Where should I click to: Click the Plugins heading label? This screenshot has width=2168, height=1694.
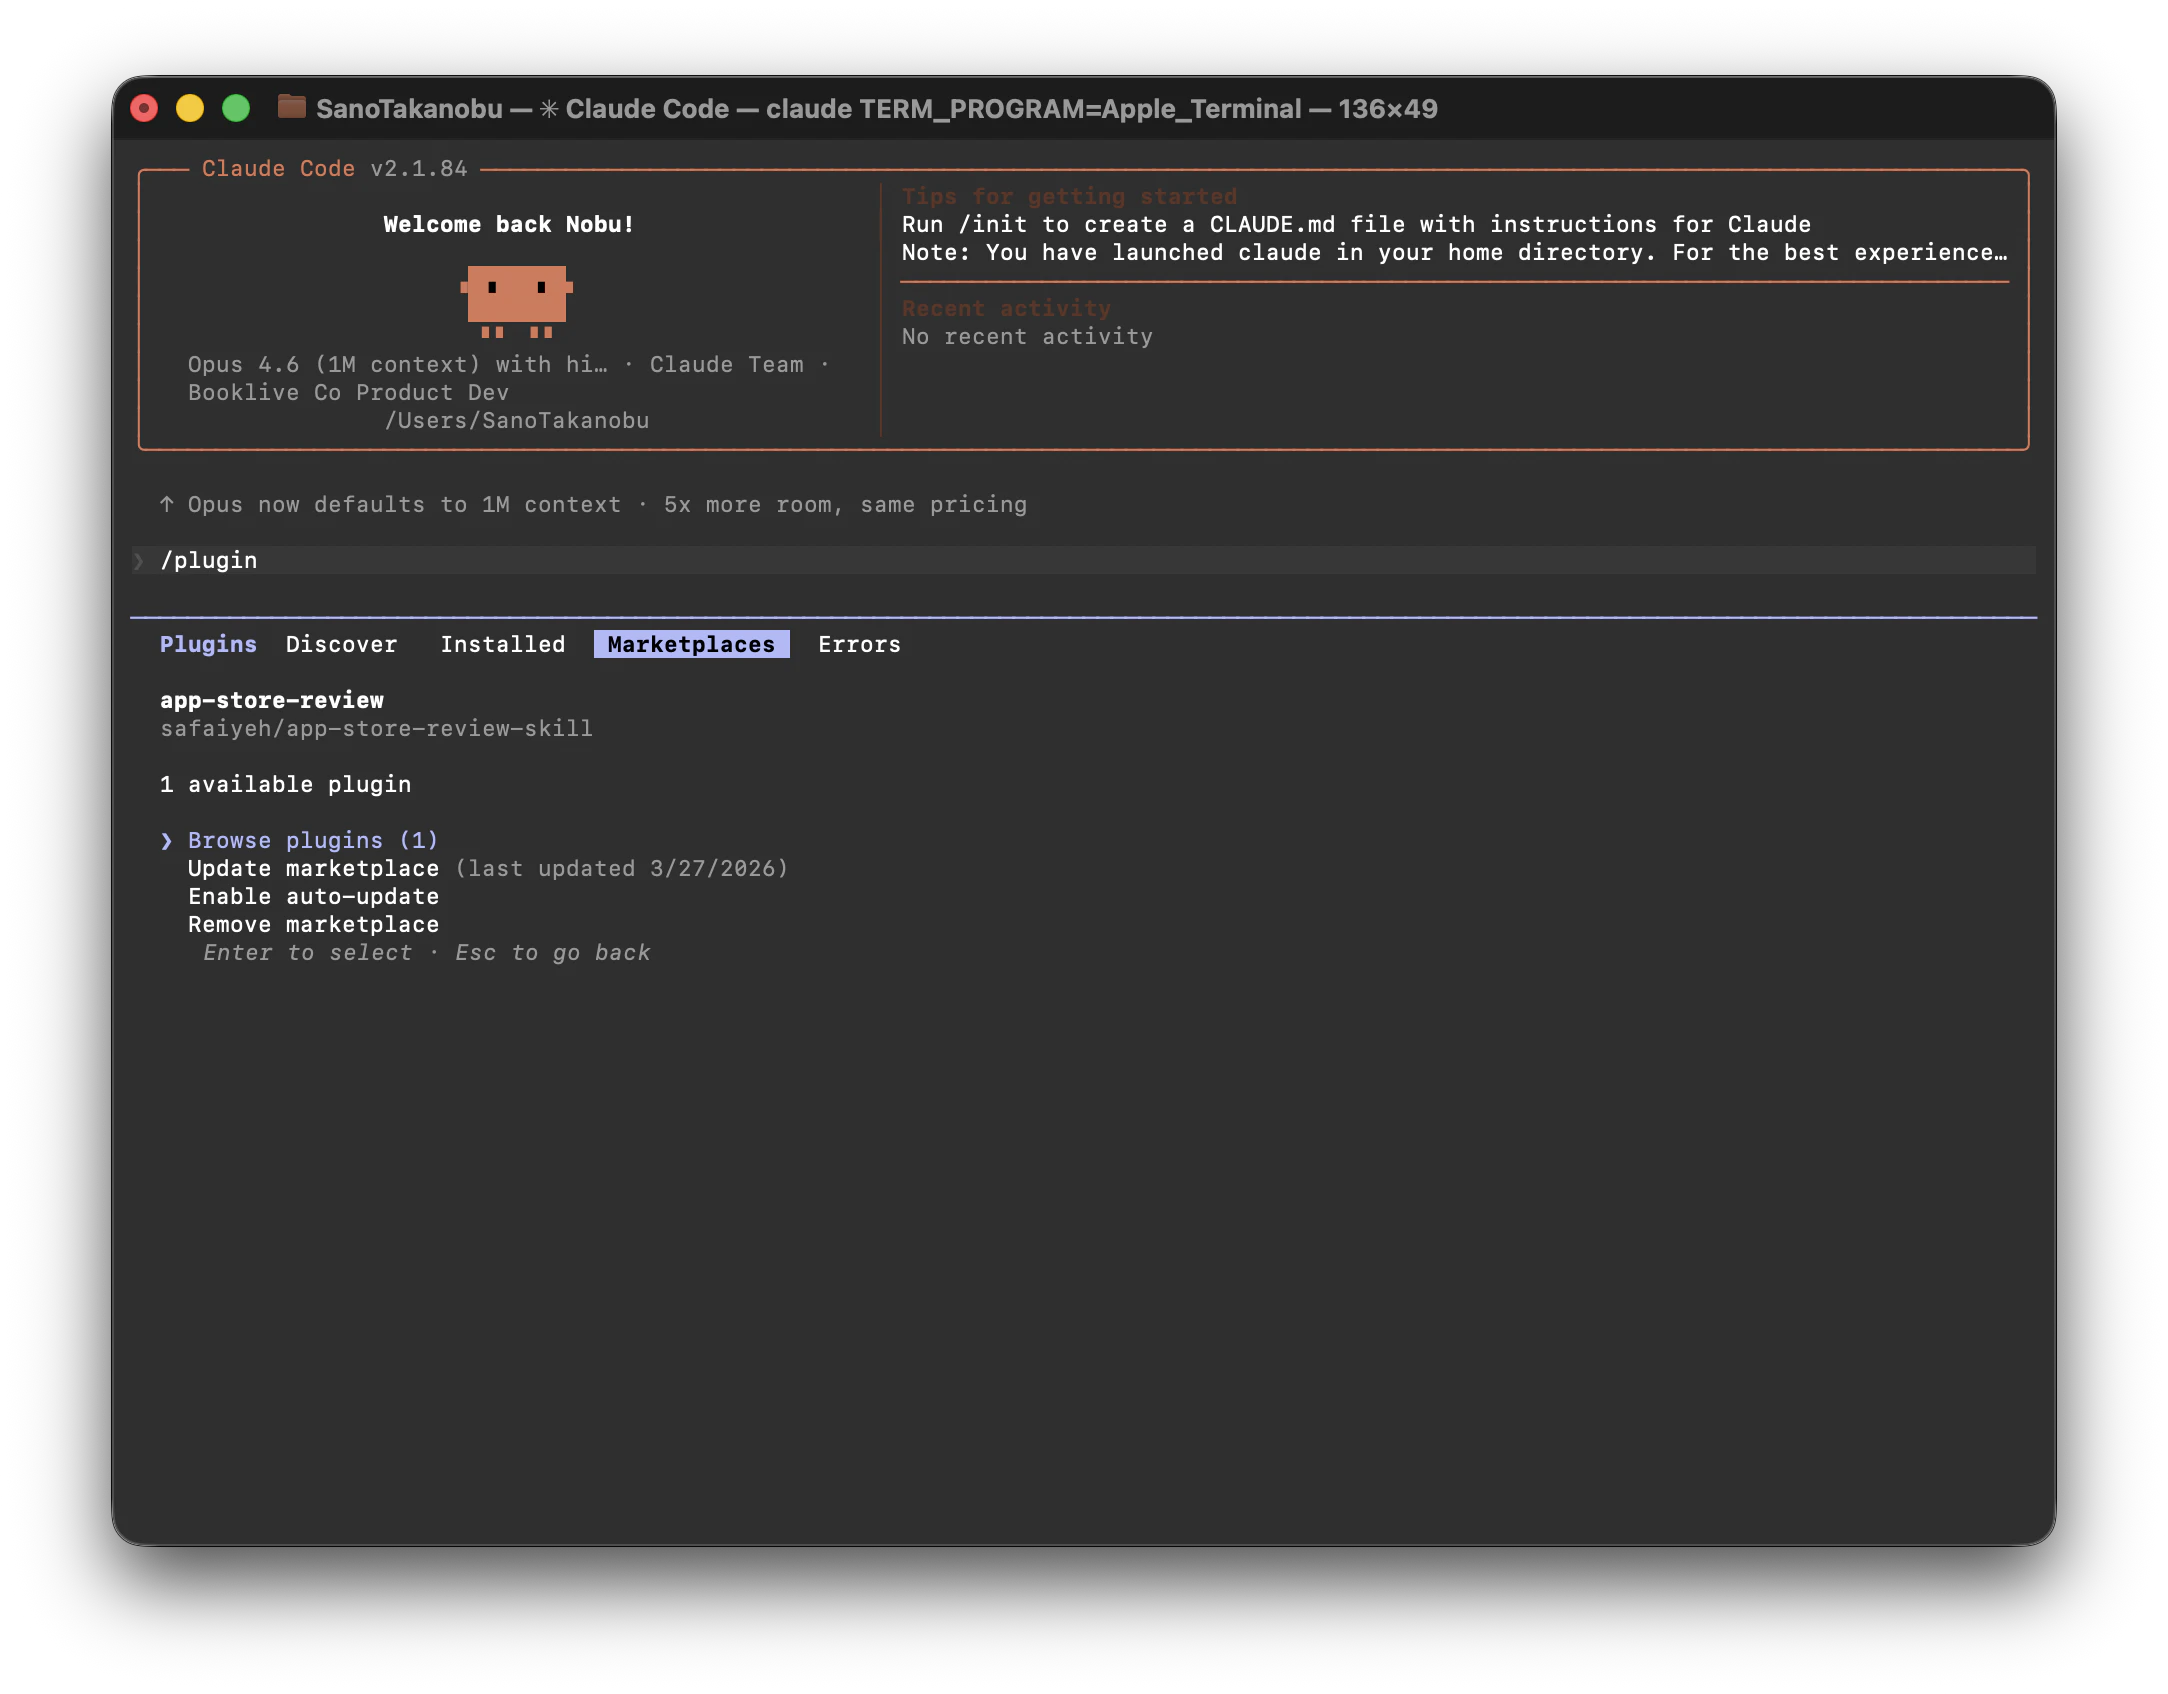click(208, 644)
